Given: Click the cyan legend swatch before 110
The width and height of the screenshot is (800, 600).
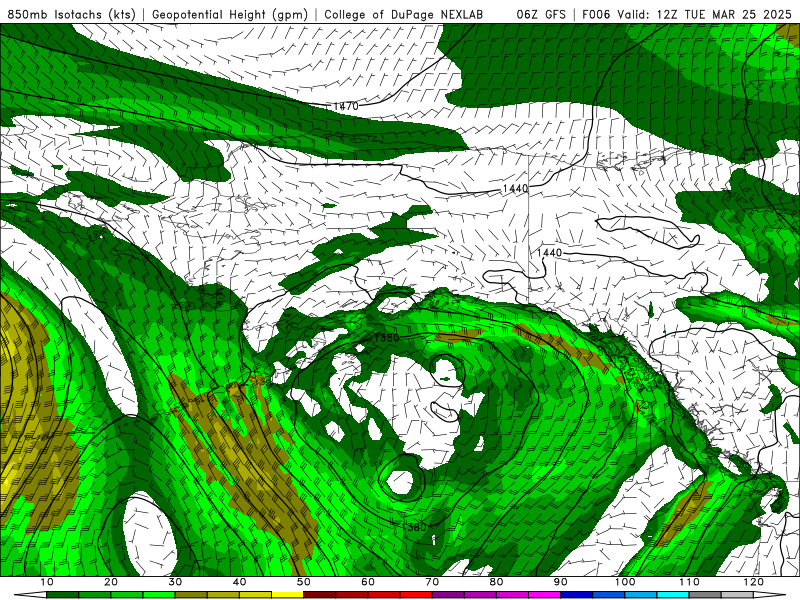Looking at the screenshot, I should (x=673, y=595).
